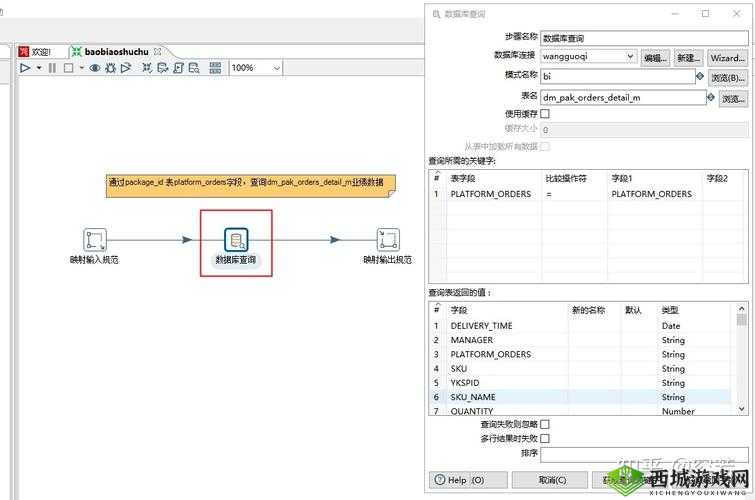
Task: Click the Wizard... button
Action: (727, 57)
